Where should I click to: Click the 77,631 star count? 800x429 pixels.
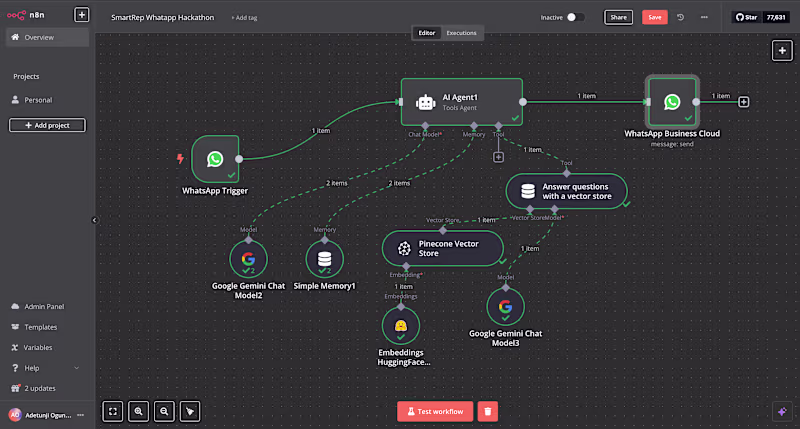(x=776, y=17)
